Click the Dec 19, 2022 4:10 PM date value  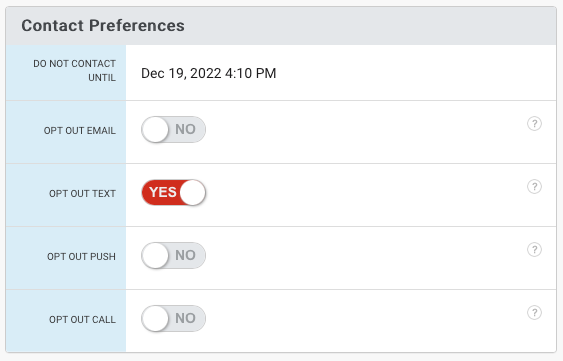(209, 73)
